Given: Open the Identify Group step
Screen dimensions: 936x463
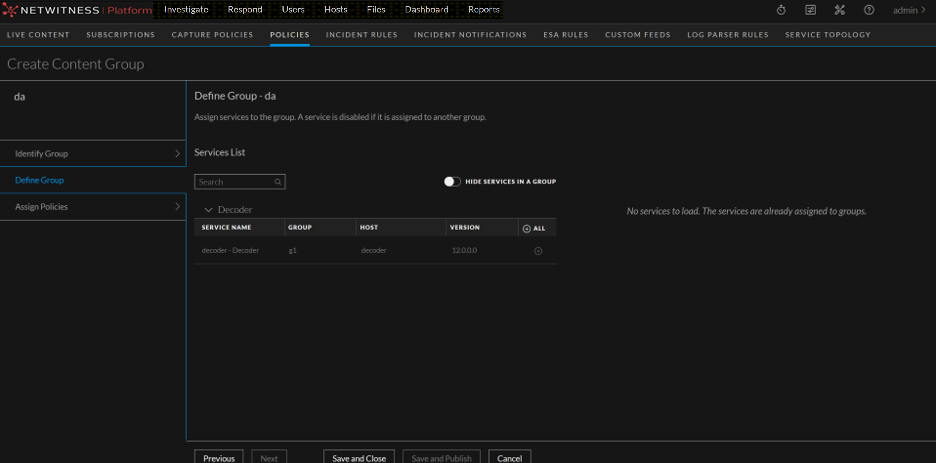Looking at the screenshot, I should [x=93, y=154].
